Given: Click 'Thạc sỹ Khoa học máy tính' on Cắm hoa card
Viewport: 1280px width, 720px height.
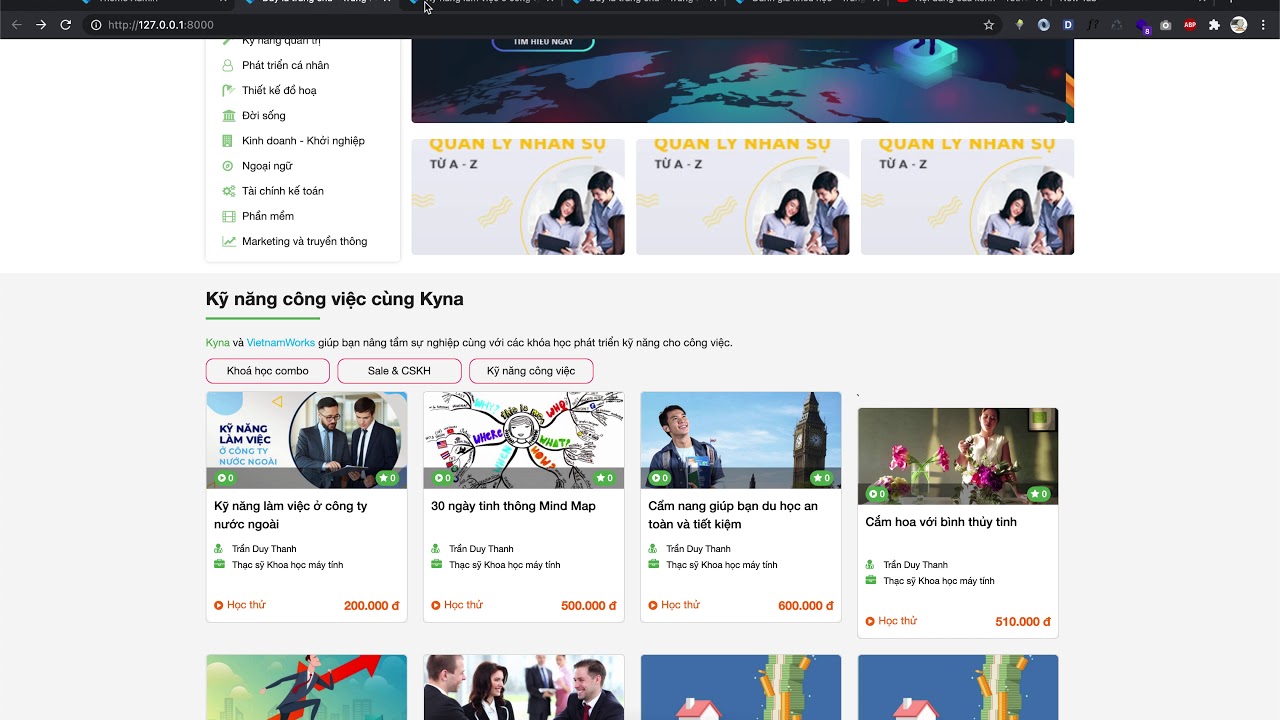Looking at the screenshot, I should point(939,581).
